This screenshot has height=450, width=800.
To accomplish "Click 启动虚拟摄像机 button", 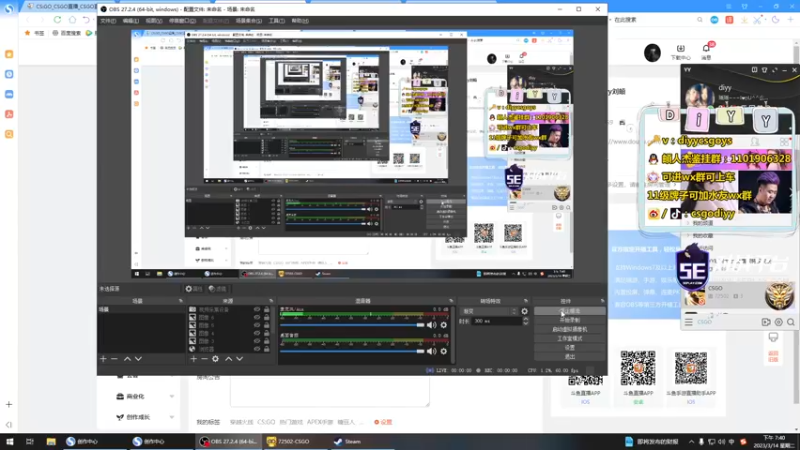I will (569, 329).
